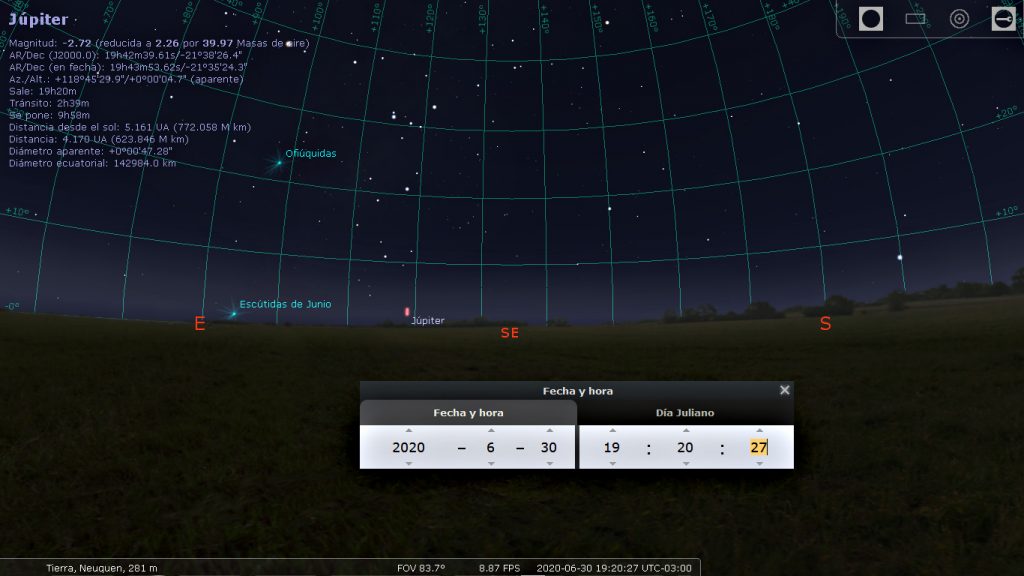Decrease the minutes 20 with down arrow
Viewport: 1024px width, 576px height.
[686, 464]
